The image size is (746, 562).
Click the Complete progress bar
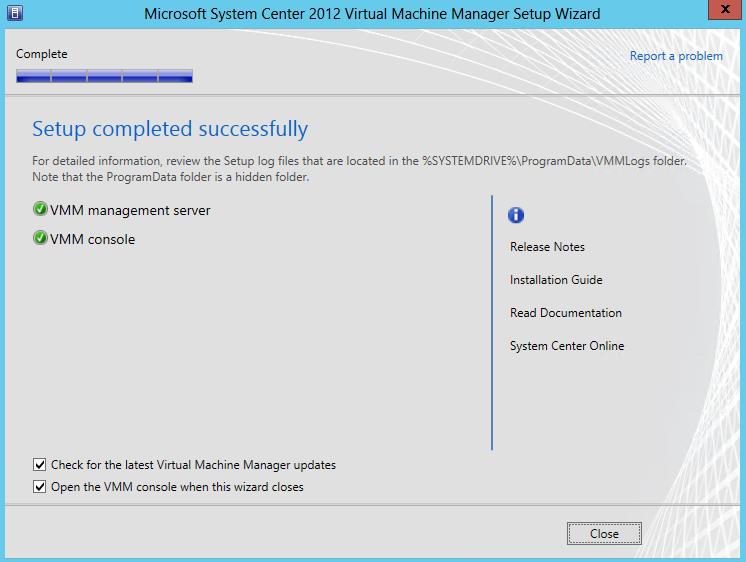tap(104, 76)
